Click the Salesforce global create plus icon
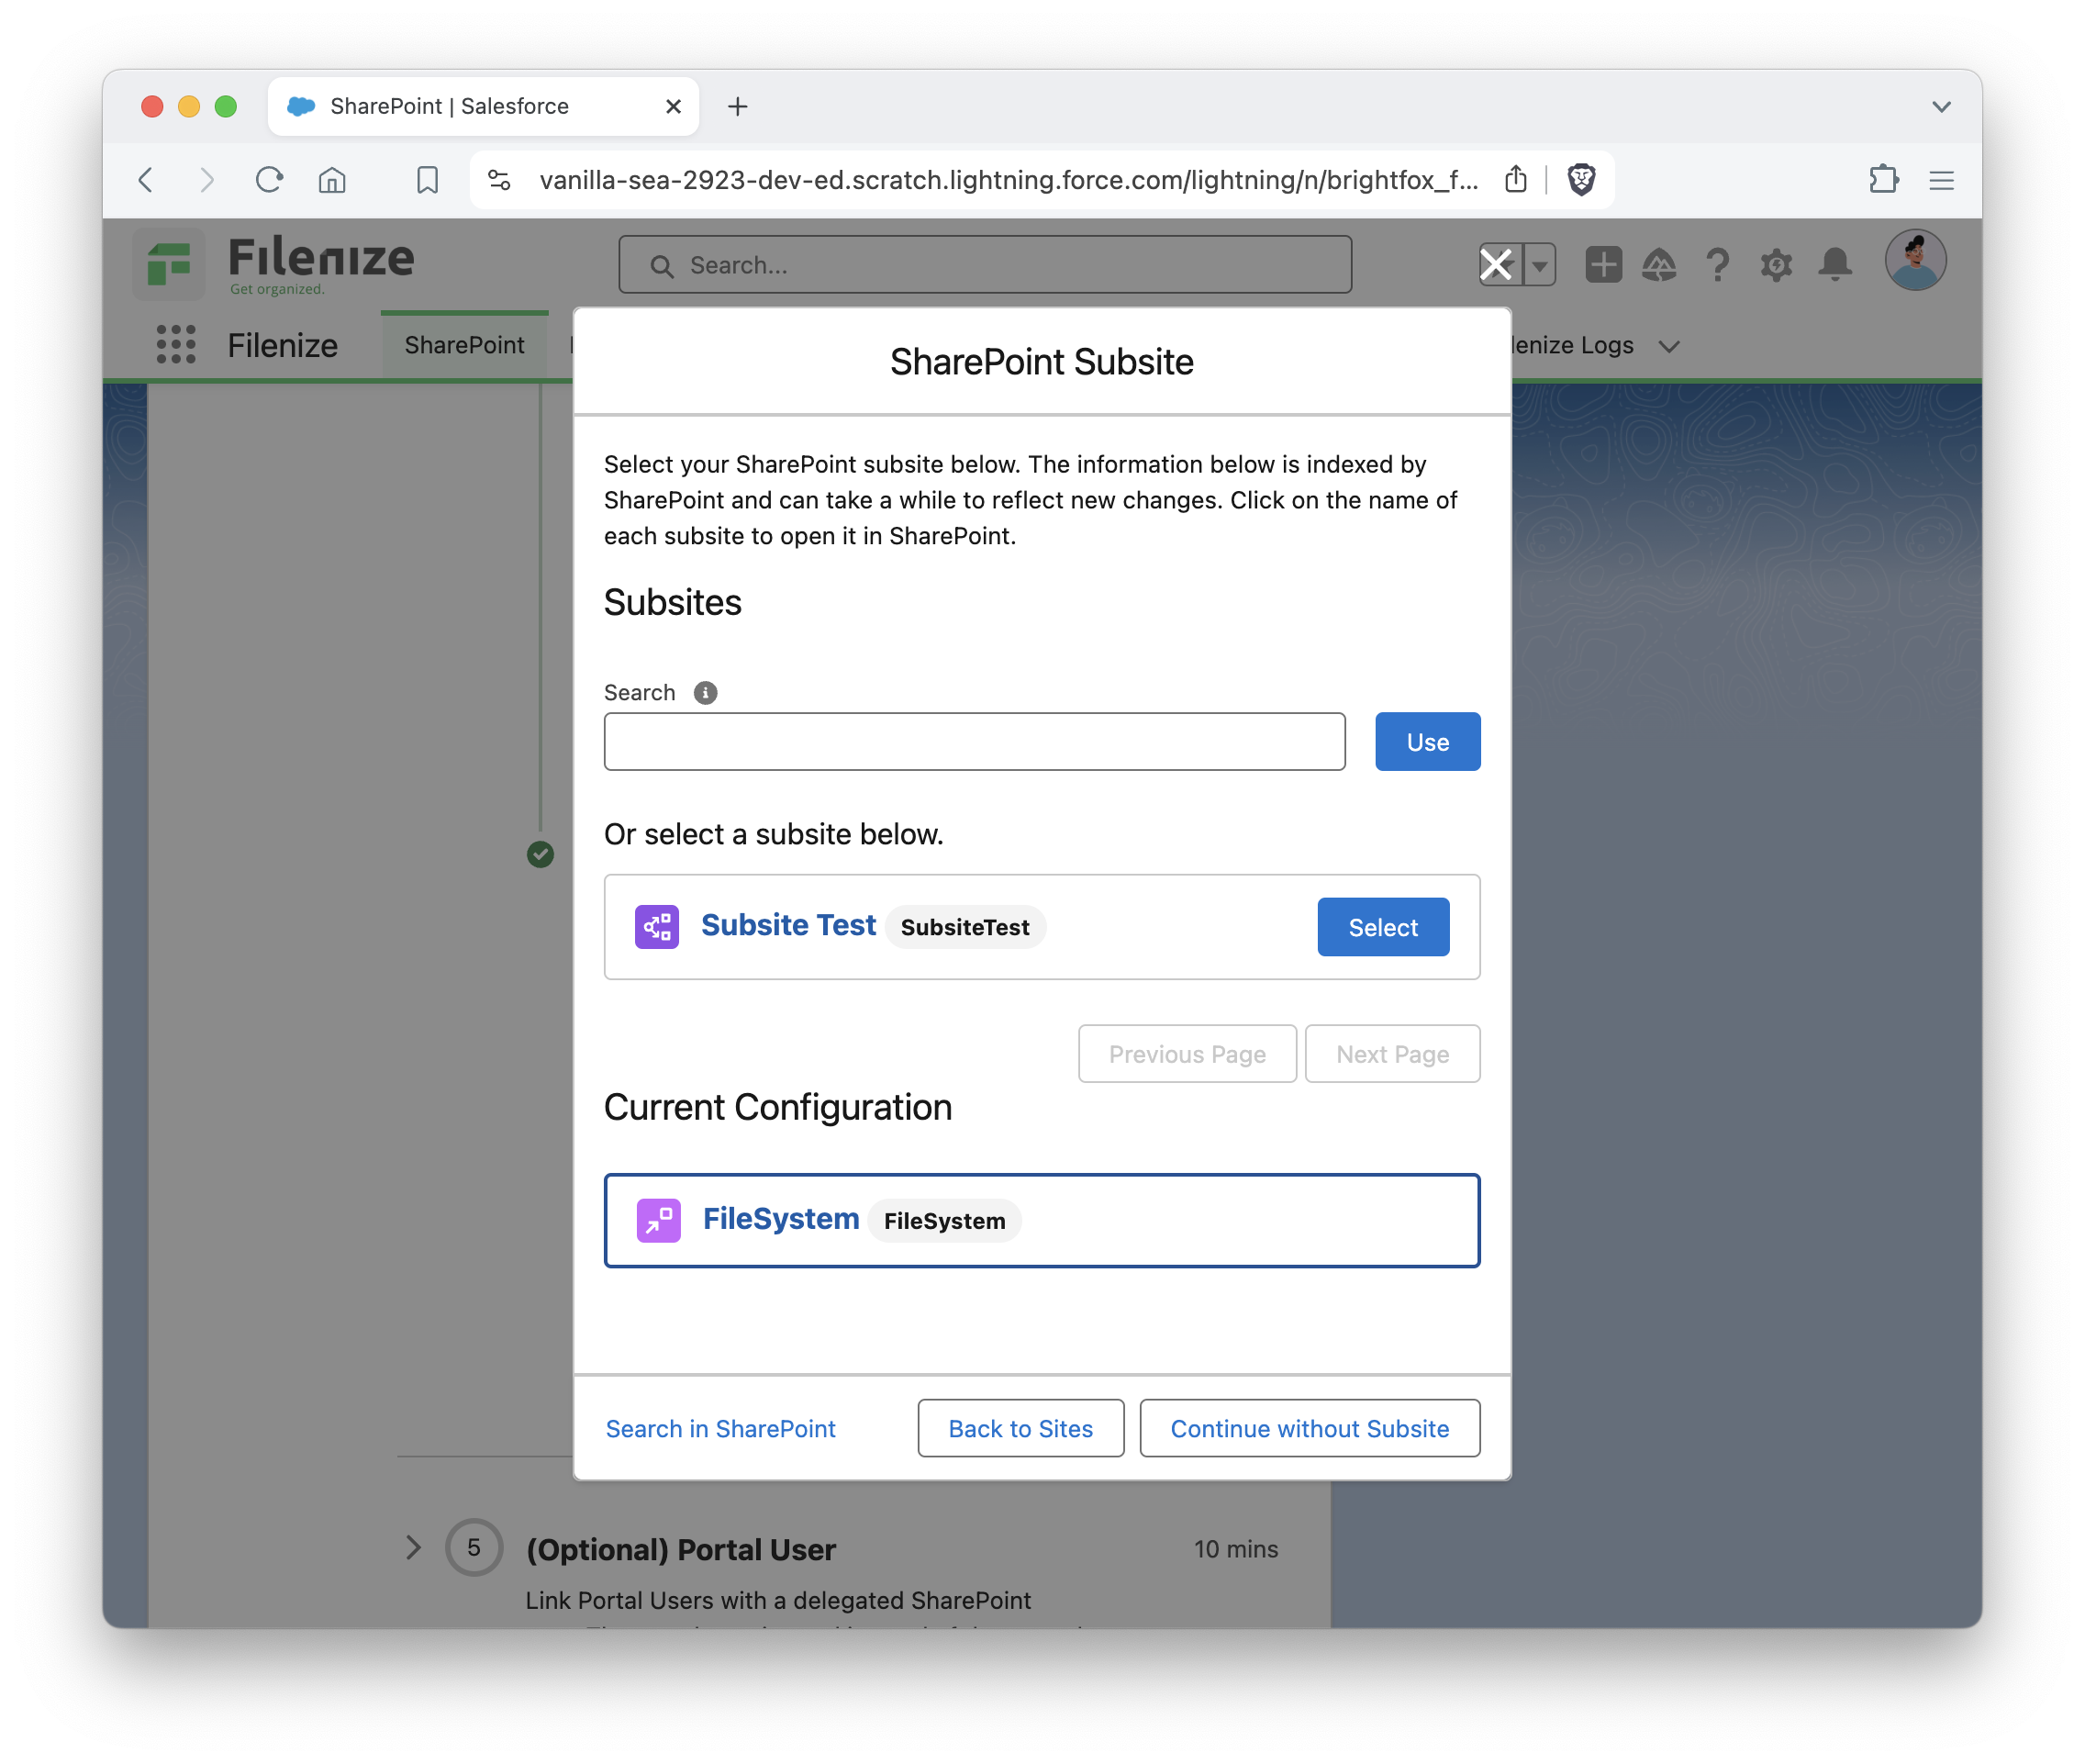 (1603, 265)
